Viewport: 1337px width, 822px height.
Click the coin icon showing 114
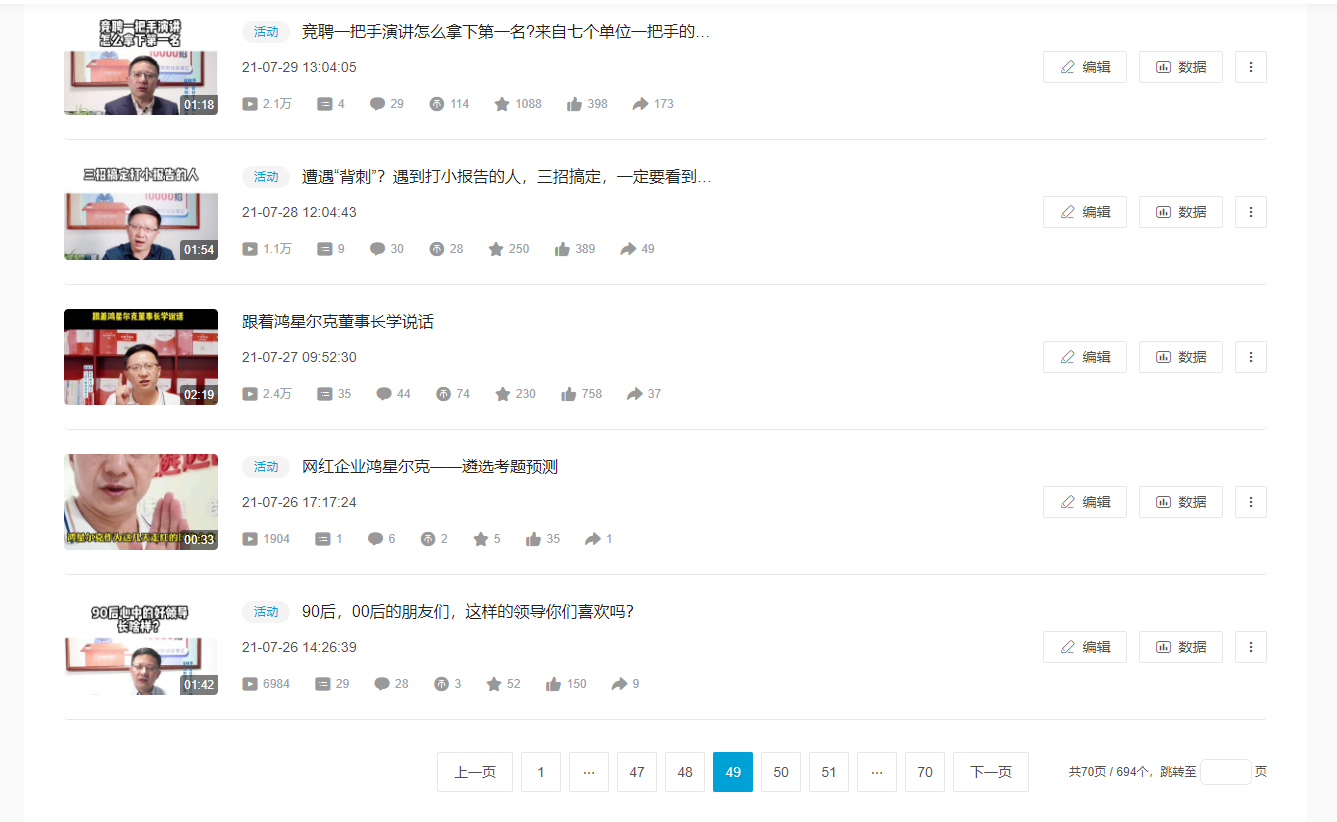pos(436,104)
